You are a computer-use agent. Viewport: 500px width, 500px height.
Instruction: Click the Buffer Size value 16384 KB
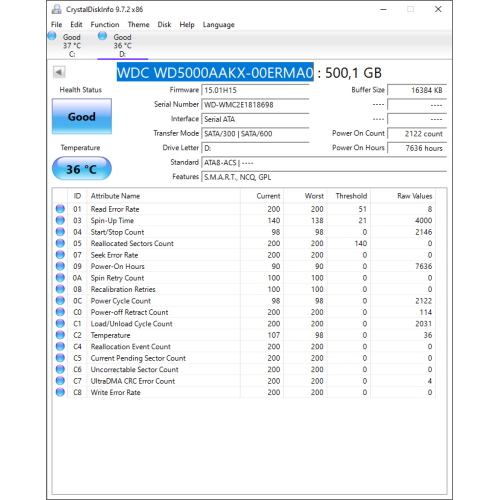(417, 90)
